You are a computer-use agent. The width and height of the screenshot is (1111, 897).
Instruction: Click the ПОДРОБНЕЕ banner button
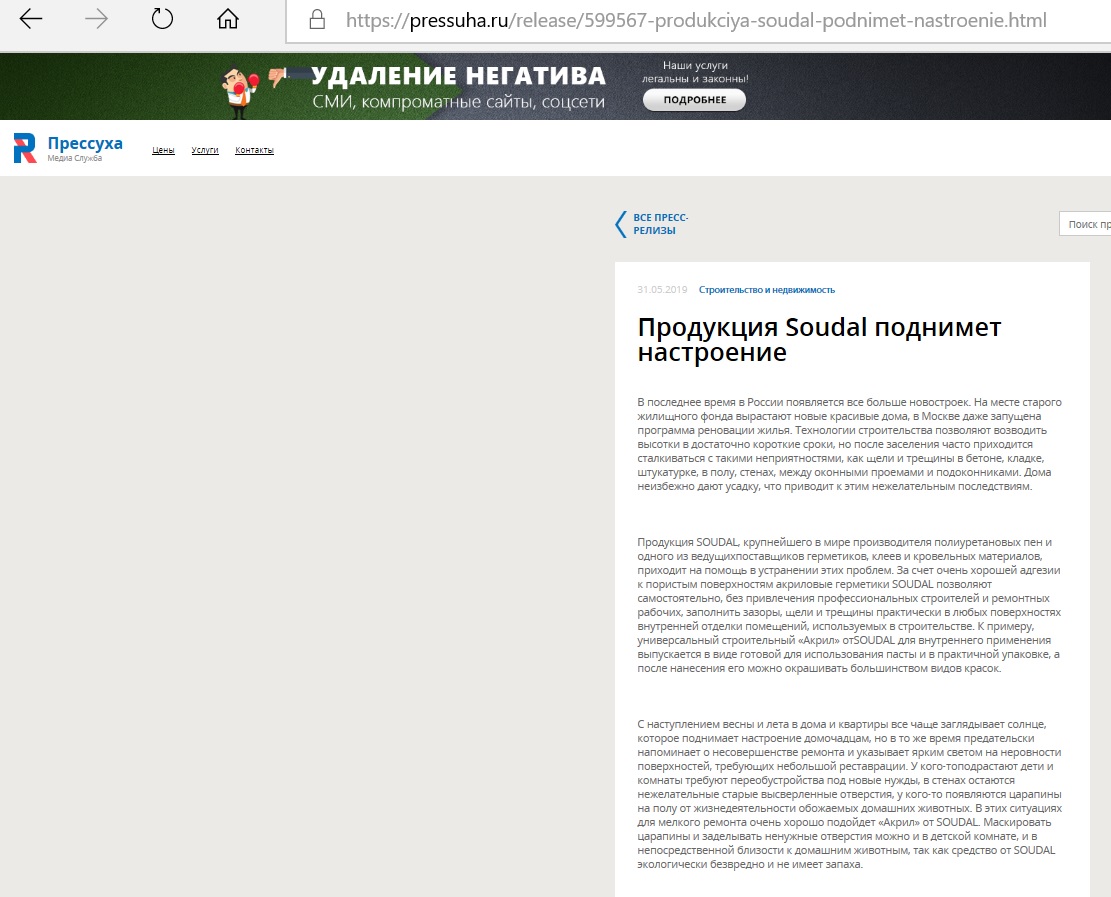pyautogui.click(x=694, y=100)
